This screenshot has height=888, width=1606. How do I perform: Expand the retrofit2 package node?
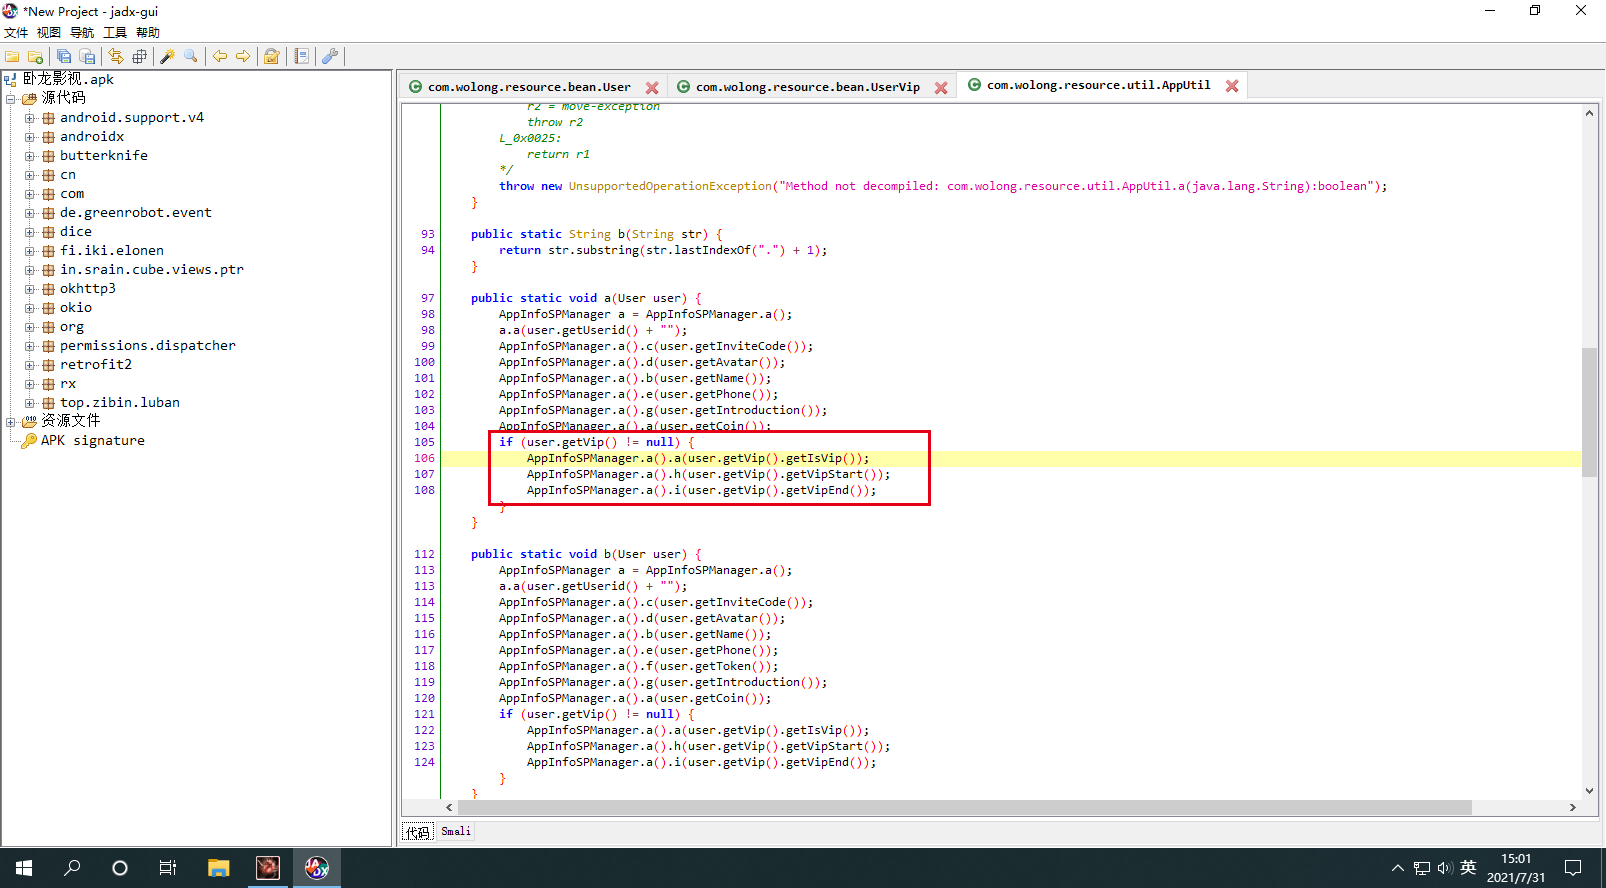(29, 365)
